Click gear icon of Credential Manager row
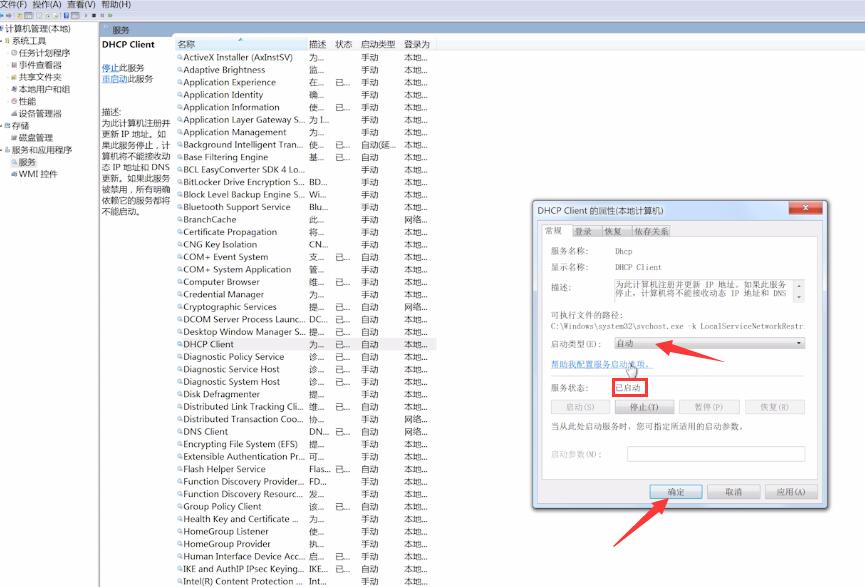This screenshot has height=587, width=865. pos(179,295)
